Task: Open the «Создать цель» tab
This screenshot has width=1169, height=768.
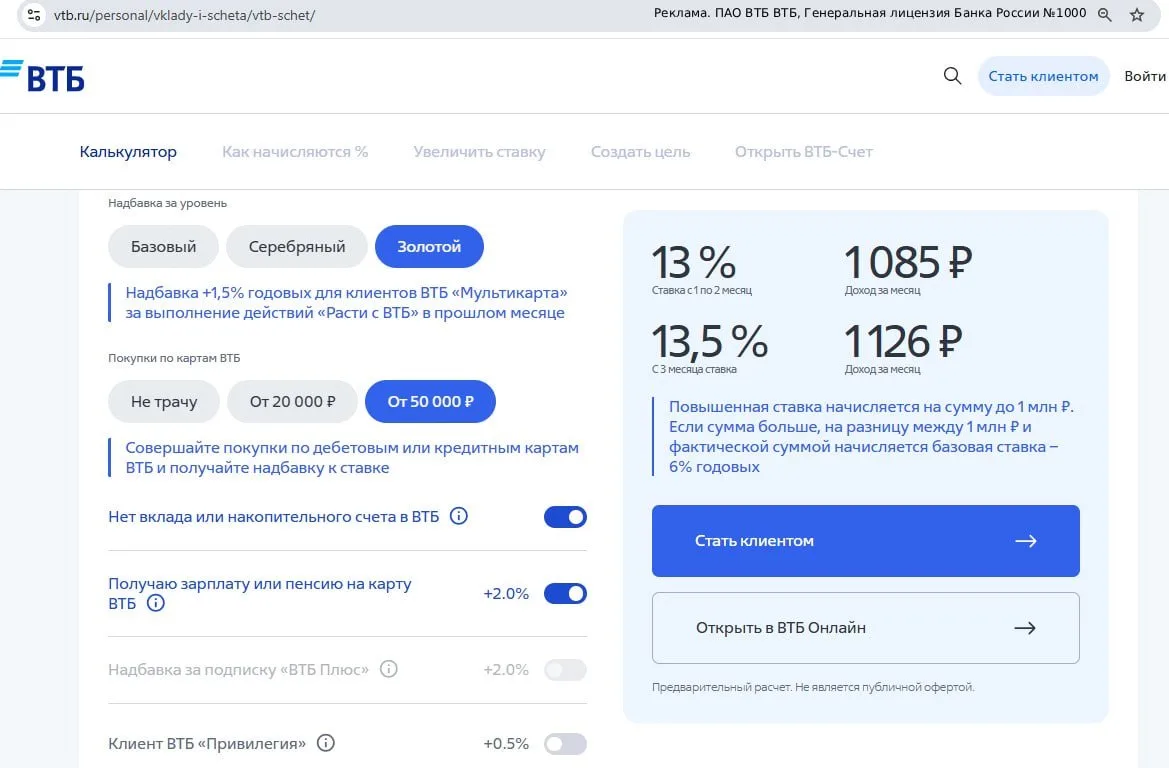Action: [x=640, y=151]
